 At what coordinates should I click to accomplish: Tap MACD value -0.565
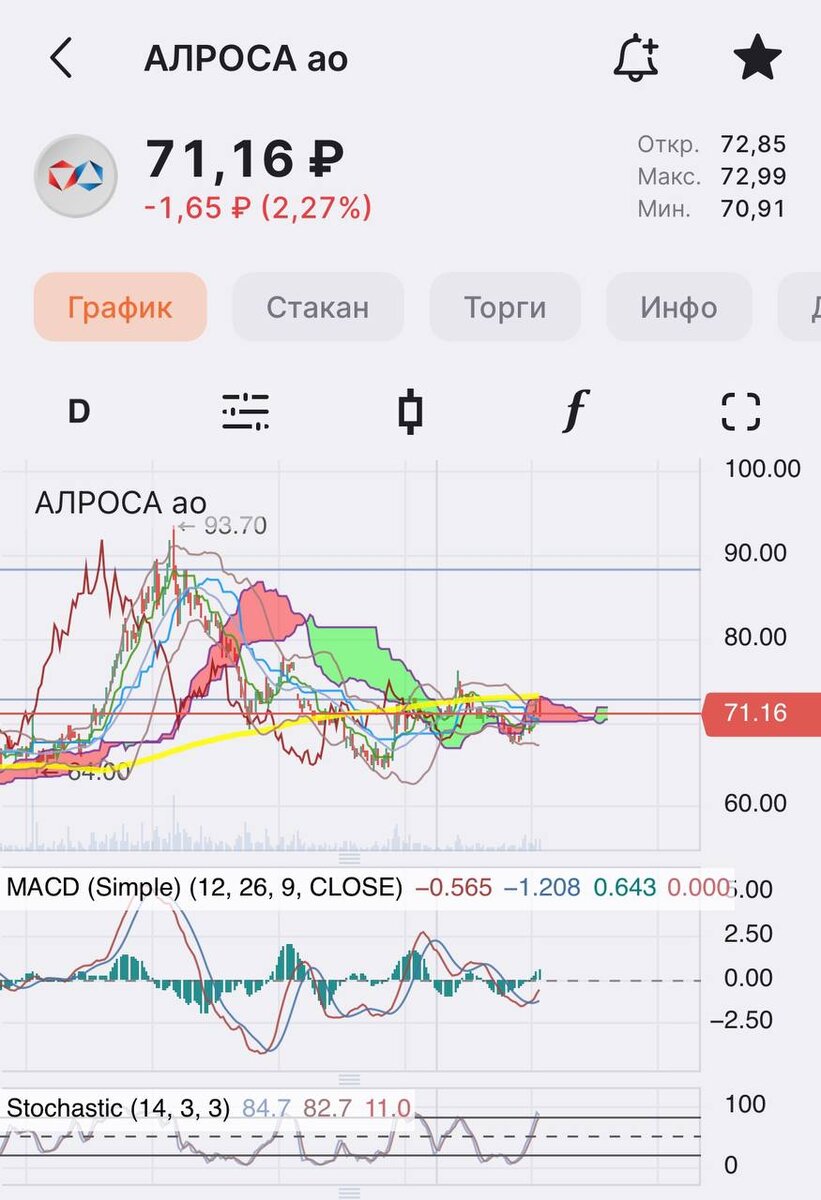454,887
